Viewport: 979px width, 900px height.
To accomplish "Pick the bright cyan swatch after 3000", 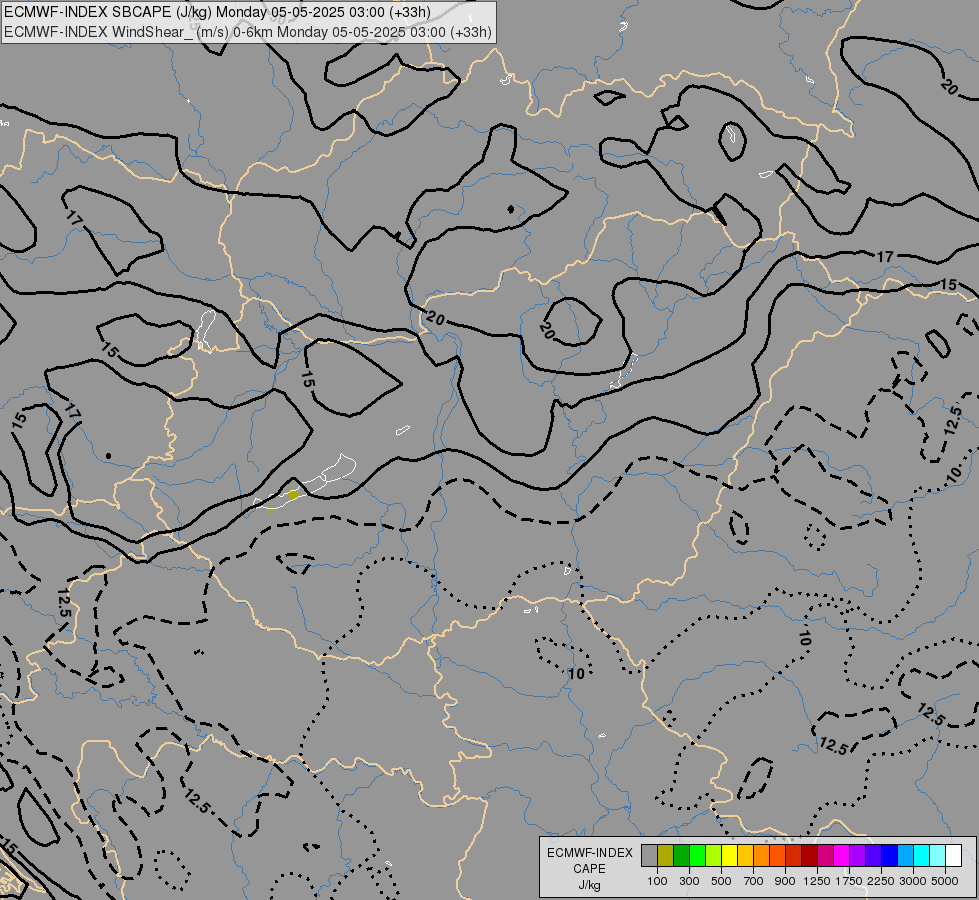I will click(921, 856).
